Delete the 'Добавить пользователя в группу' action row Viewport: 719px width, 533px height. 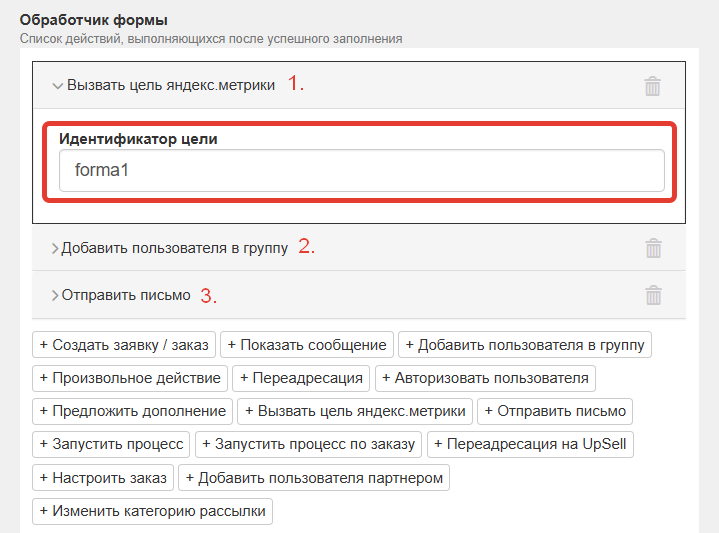pyautogui.click(x=653, y=248)
